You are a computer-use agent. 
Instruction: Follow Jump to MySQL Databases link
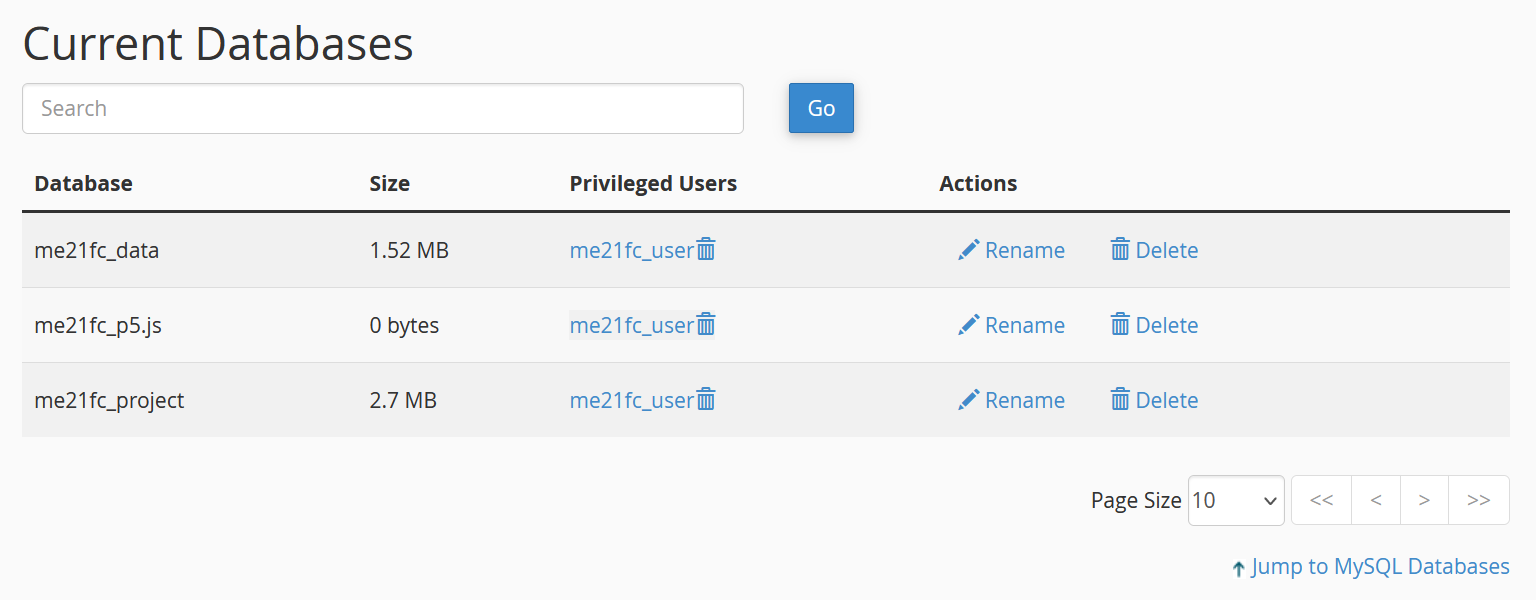pos(1379,567)
